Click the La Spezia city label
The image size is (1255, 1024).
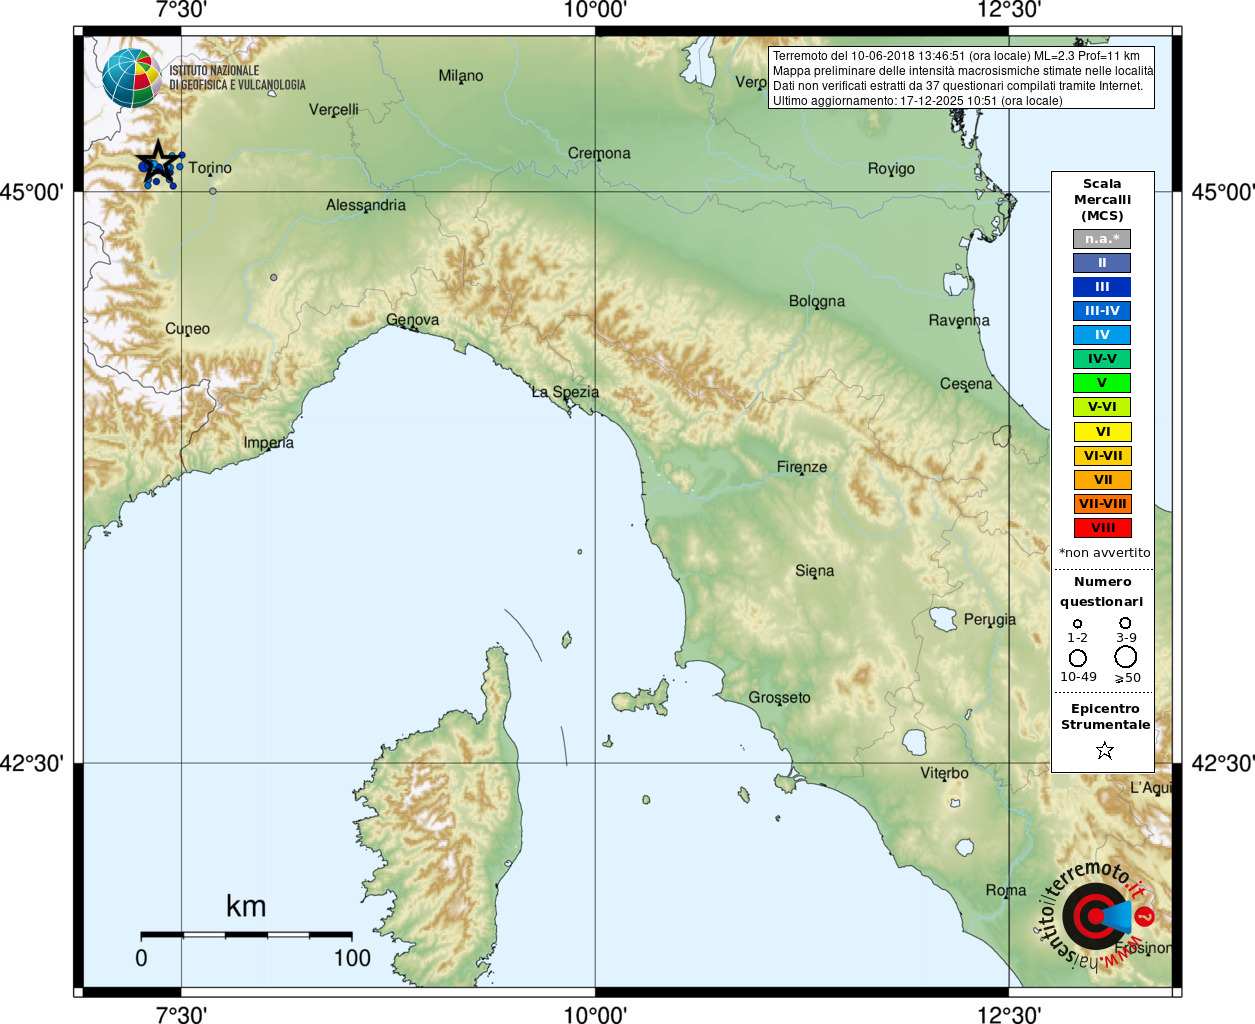tap(565, 392)
